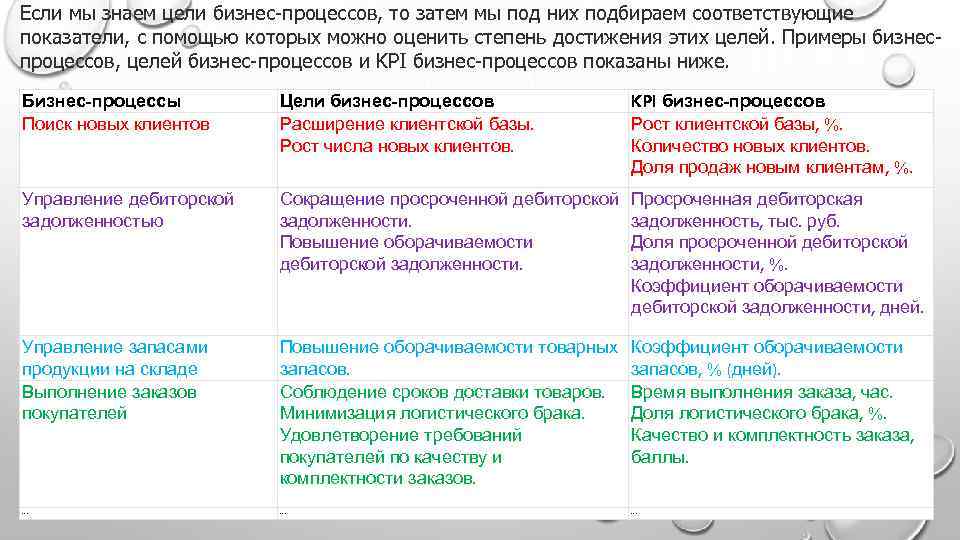This screenshot has height=540, width=960.
Task: Click 'Коэффициент оборачиваемости запасов, % (дней).' KPI
Action: 767,358
